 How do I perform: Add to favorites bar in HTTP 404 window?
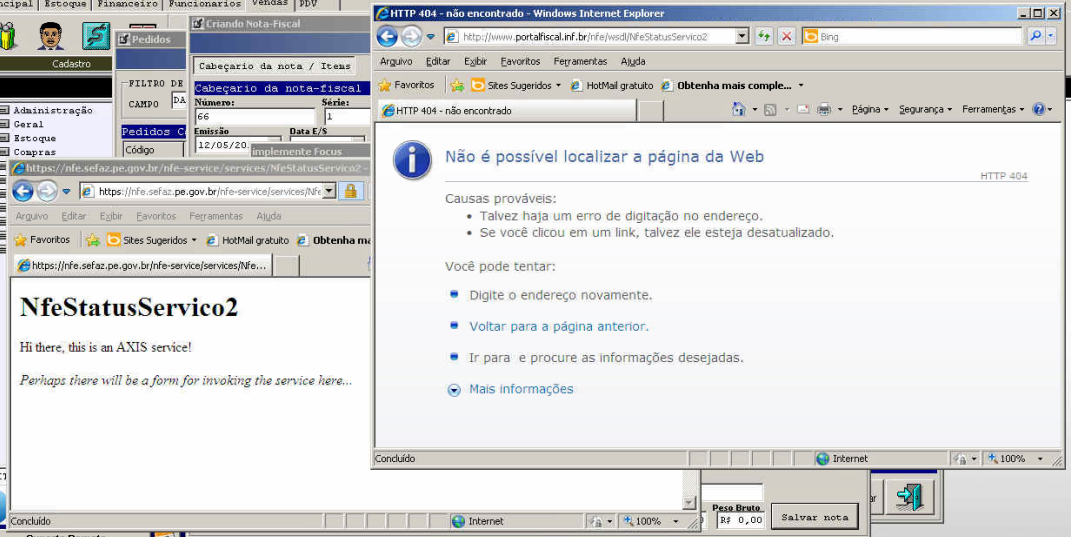tap(457, 85)
